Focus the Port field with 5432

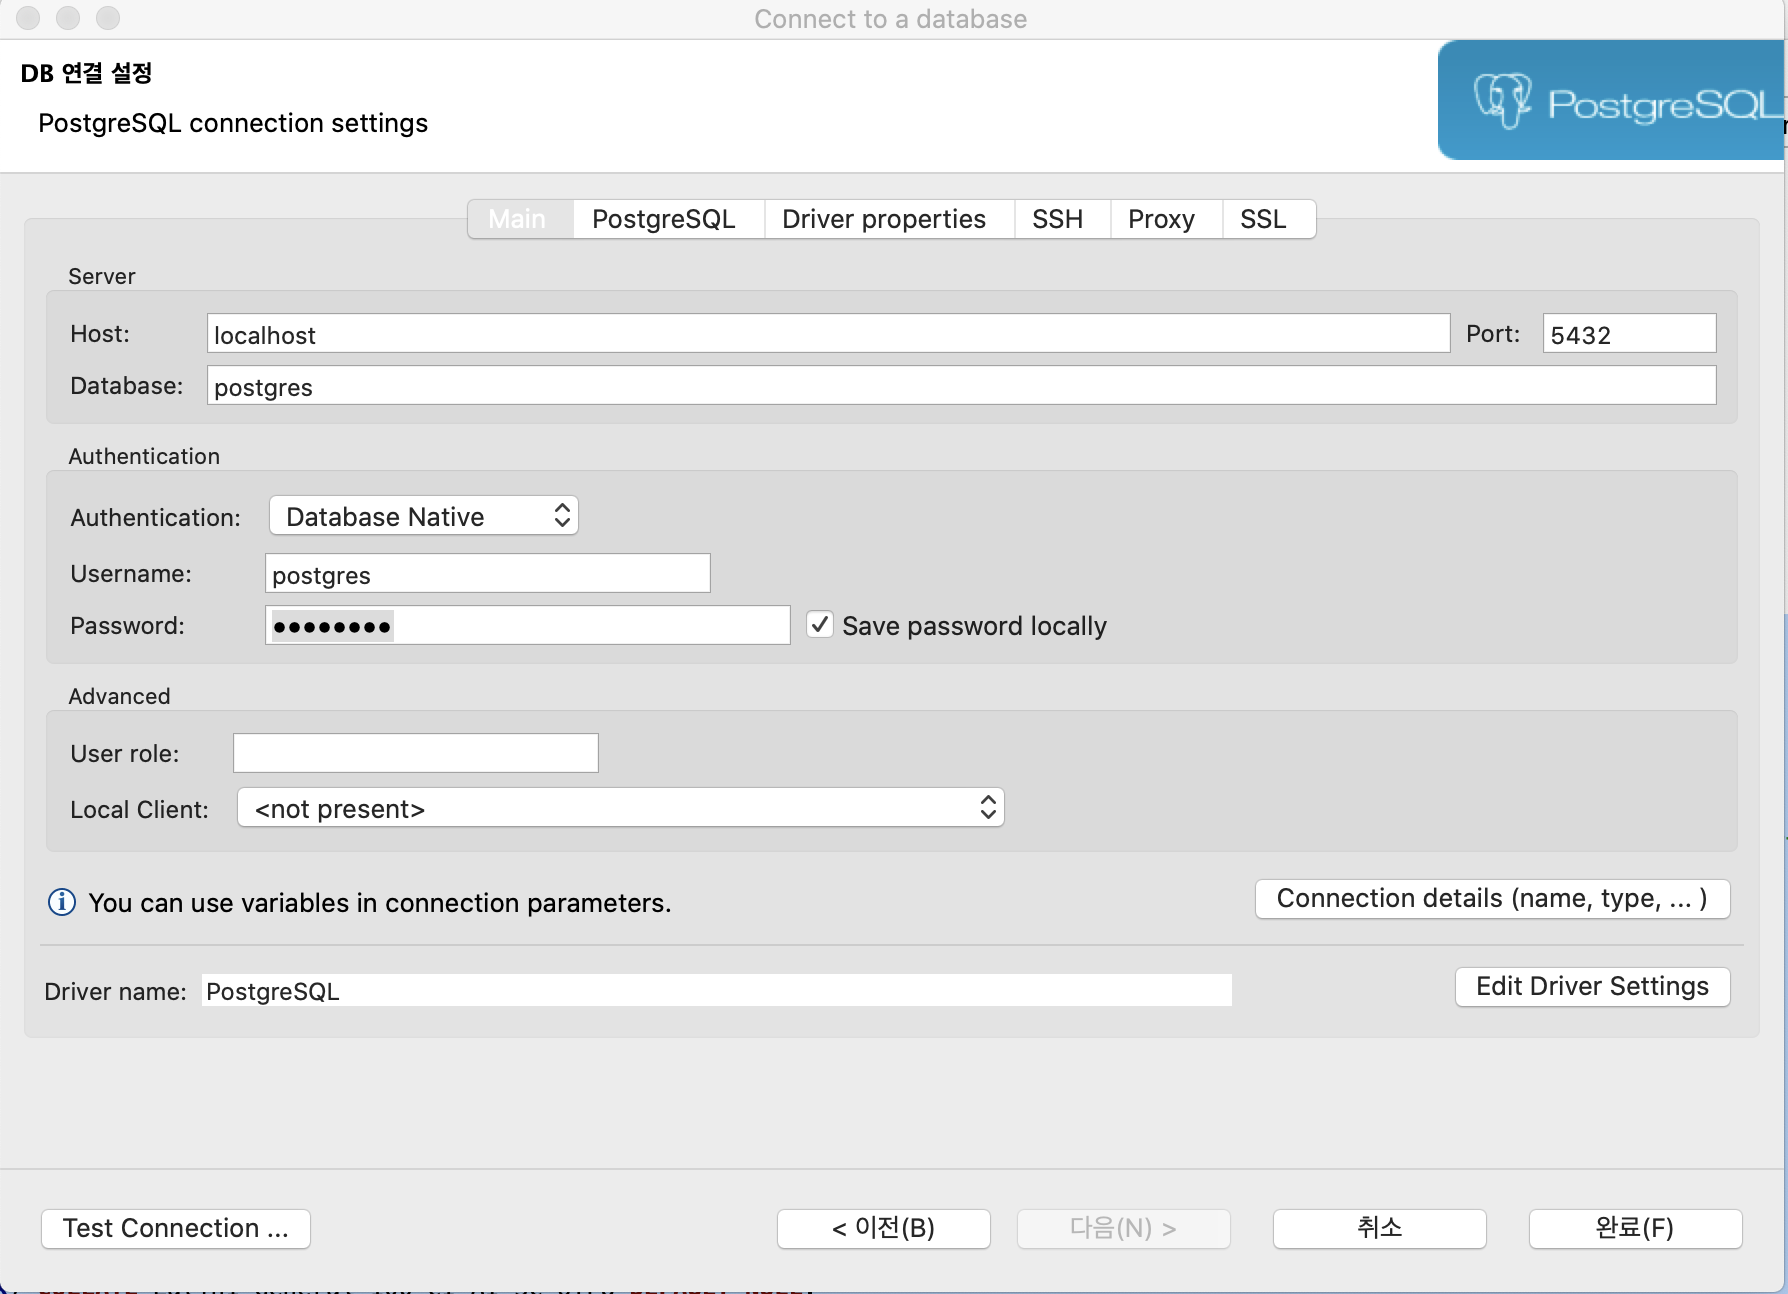tap(1629, 334)
